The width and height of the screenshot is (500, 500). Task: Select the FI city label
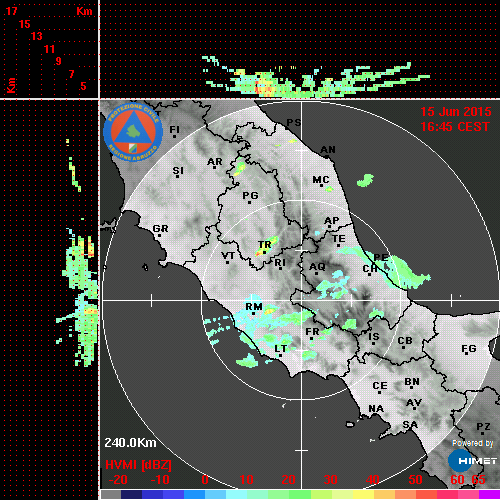[174, 129]
